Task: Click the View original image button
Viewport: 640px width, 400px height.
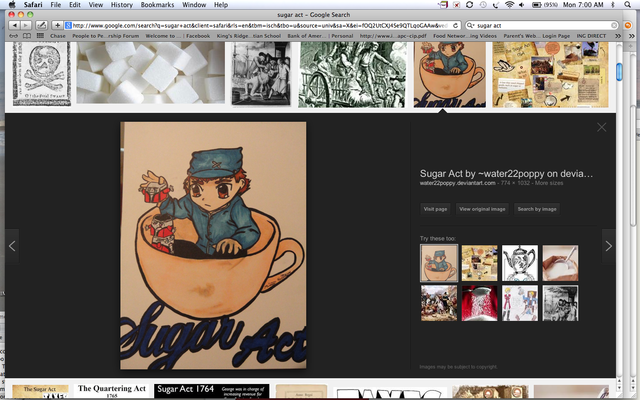Action: pyautogui.click(x=482, y=209)
